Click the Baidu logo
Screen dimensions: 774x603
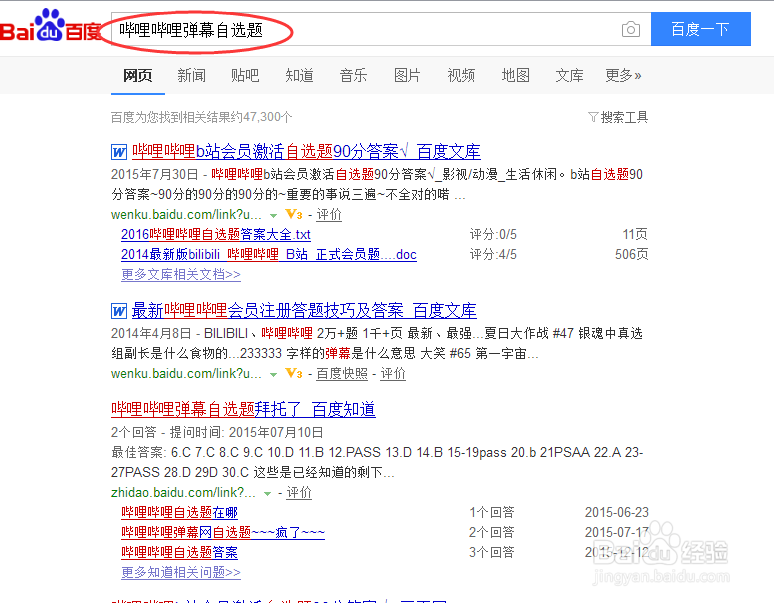[50, 26]
